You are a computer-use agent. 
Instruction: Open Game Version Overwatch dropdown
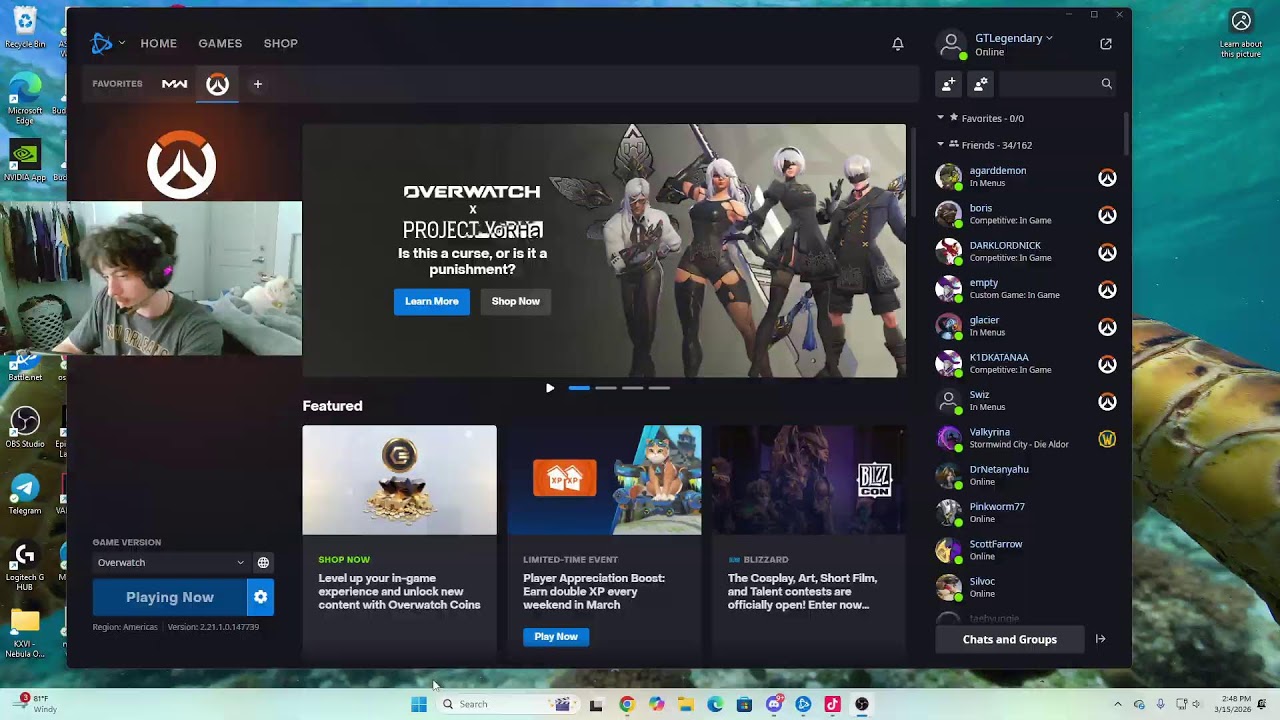[x=170, y=563]
